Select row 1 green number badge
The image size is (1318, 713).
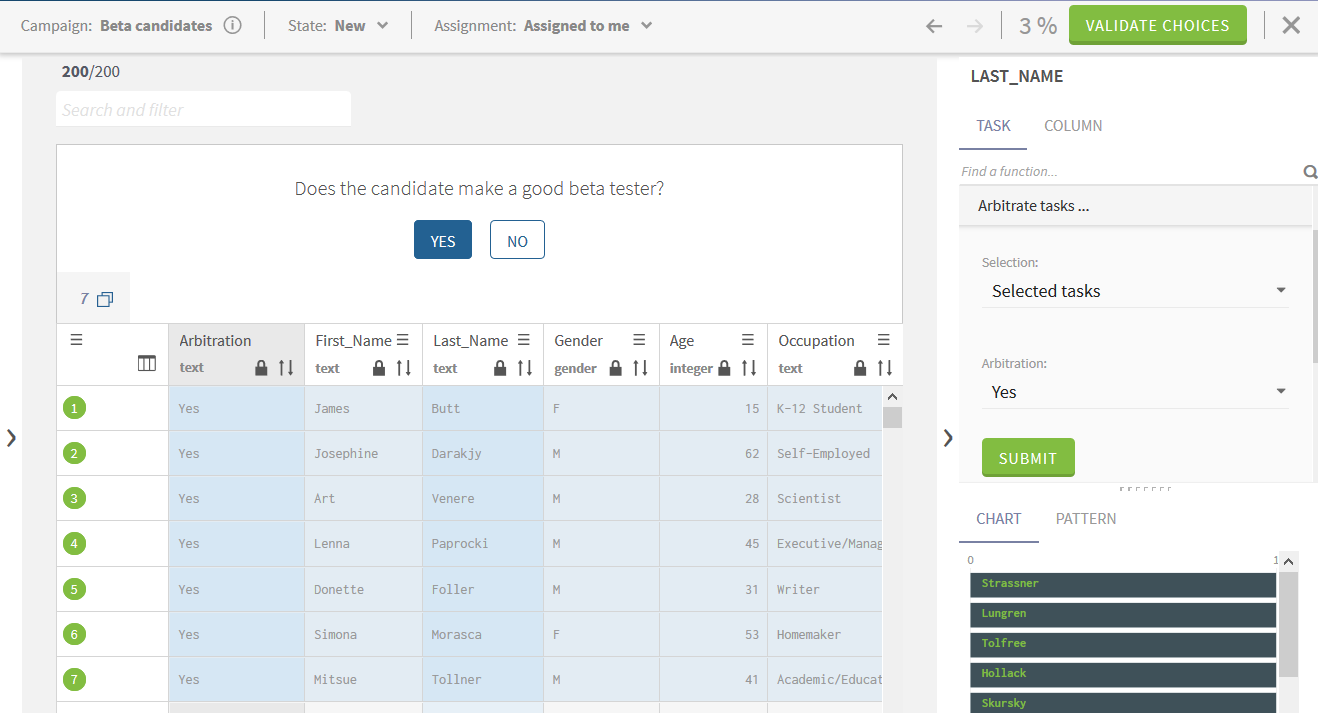[x=75, y=408]
